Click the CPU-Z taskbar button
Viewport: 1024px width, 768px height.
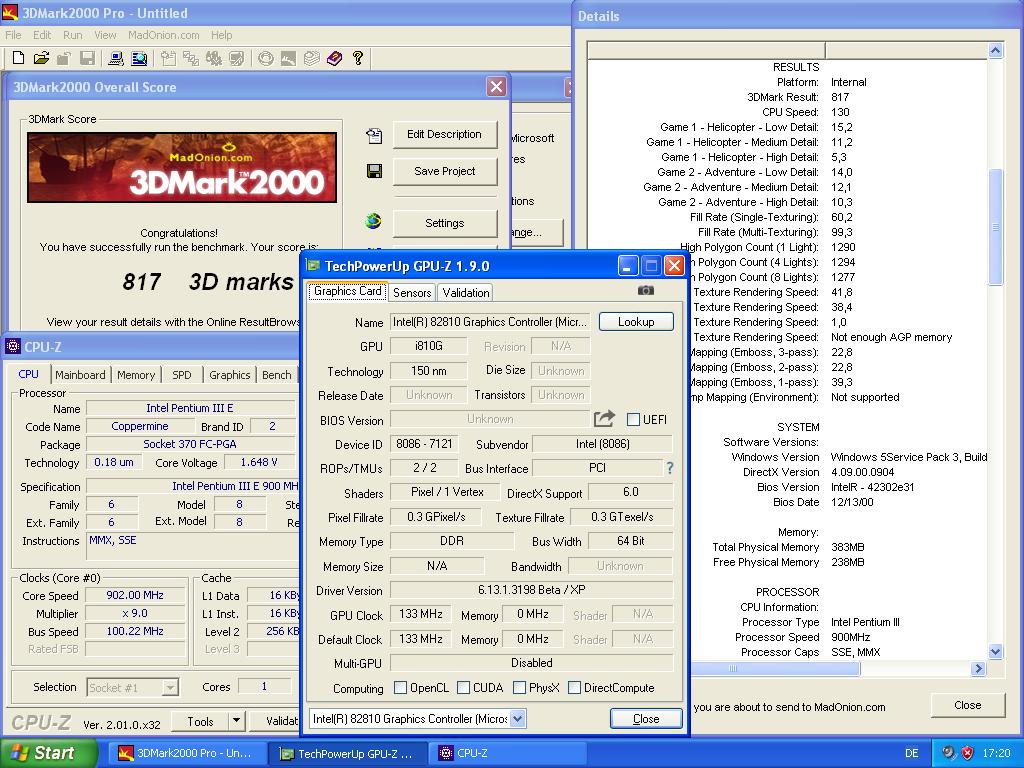509,753
